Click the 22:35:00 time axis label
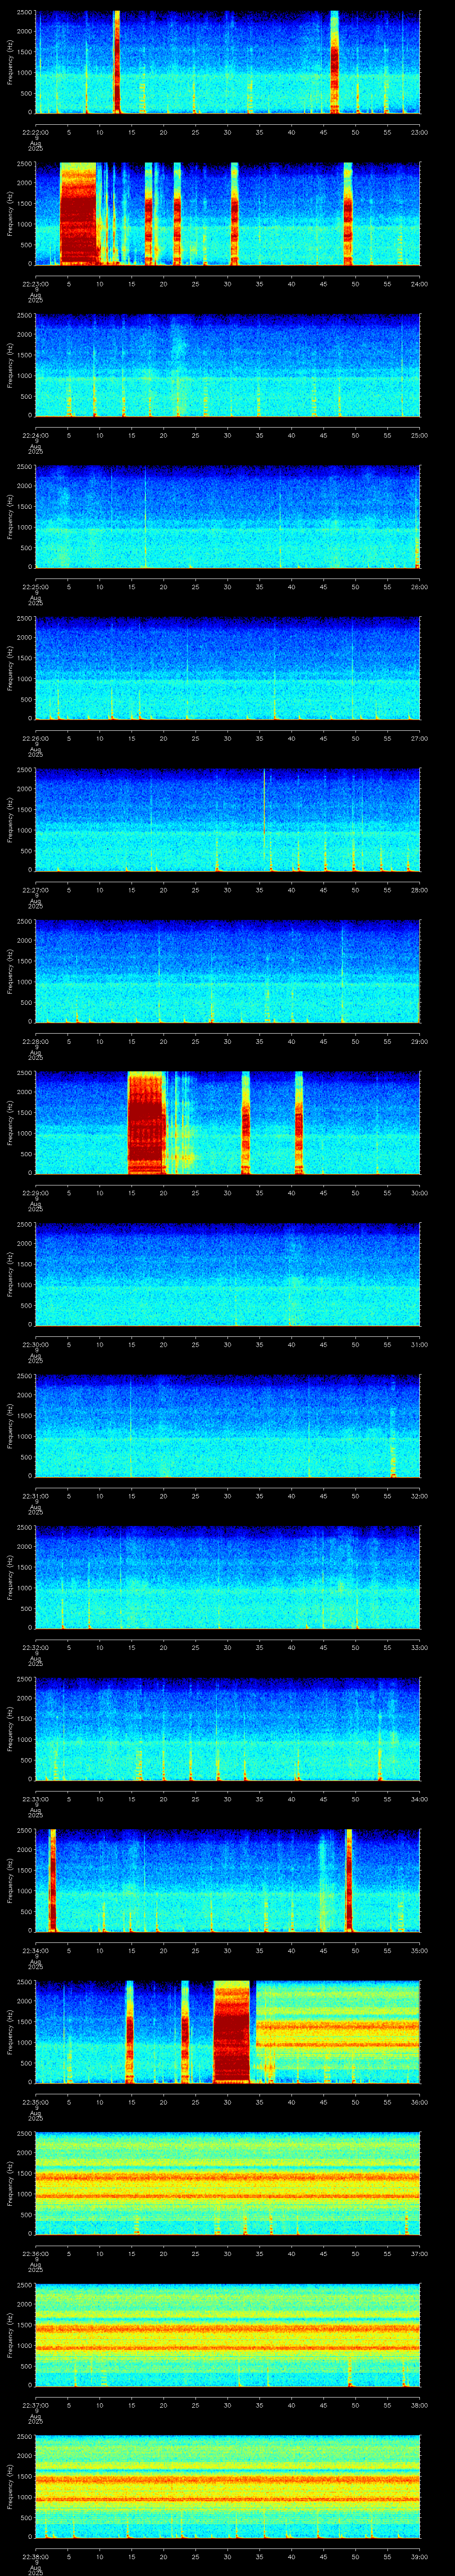Viewport: 455px width, 2576px height. (x=35, y=2102)
